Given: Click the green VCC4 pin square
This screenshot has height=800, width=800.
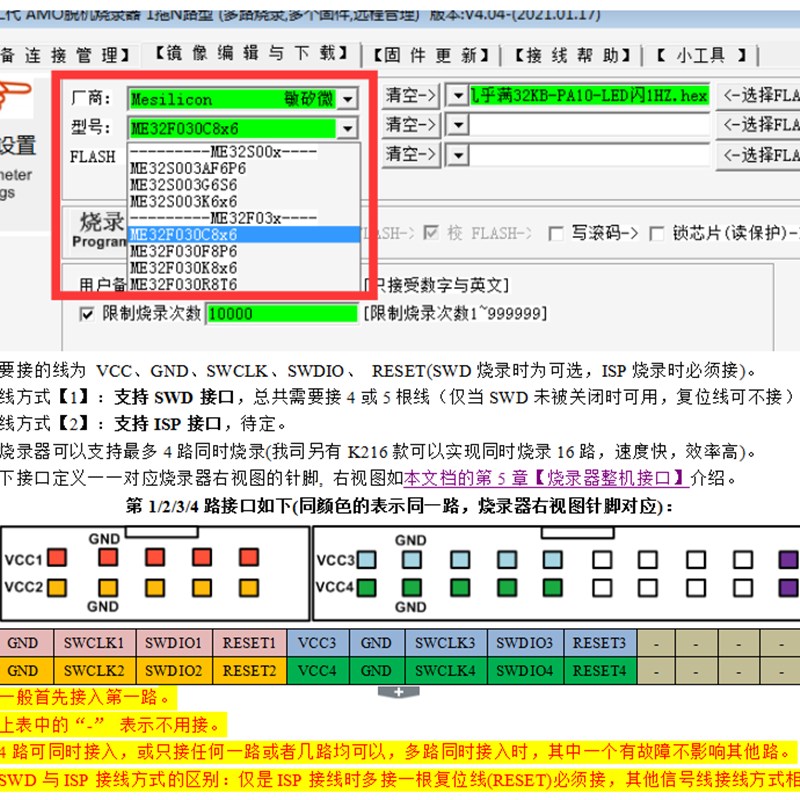Looking at the screenshot, I should pos(366,588).
